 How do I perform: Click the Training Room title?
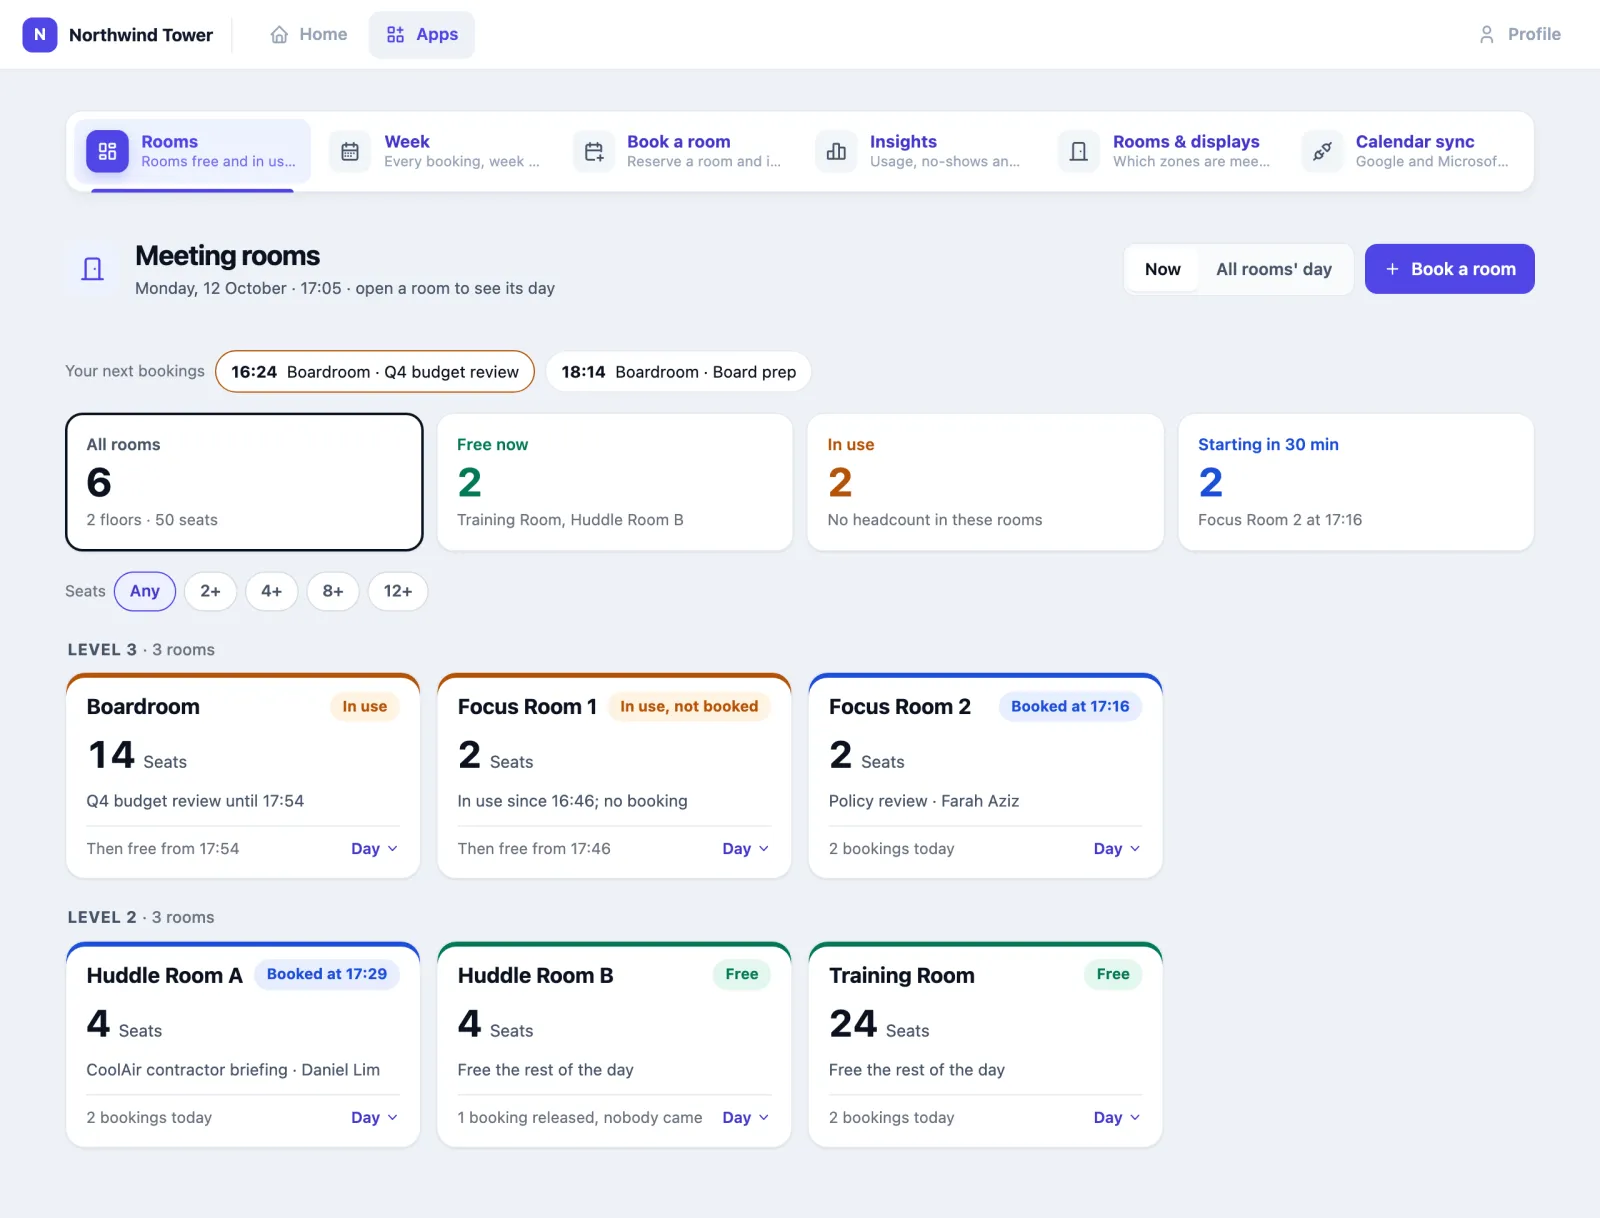(x=901, y=976)
